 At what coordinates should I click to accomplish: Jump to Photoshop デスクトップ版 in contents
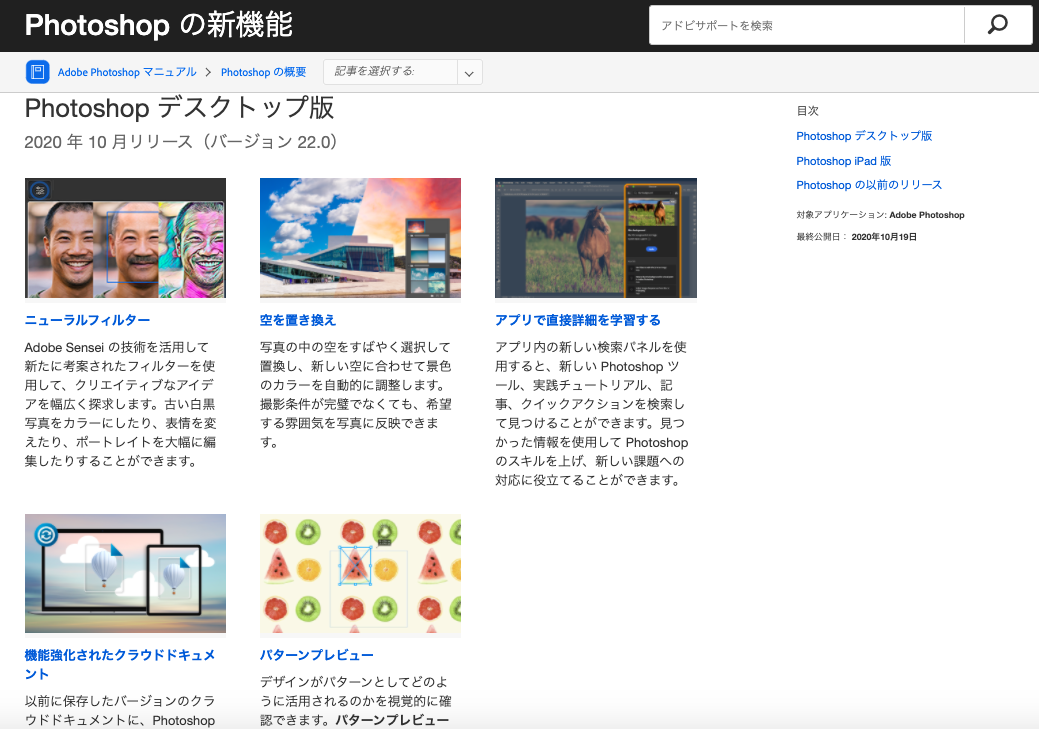(864, 136)
